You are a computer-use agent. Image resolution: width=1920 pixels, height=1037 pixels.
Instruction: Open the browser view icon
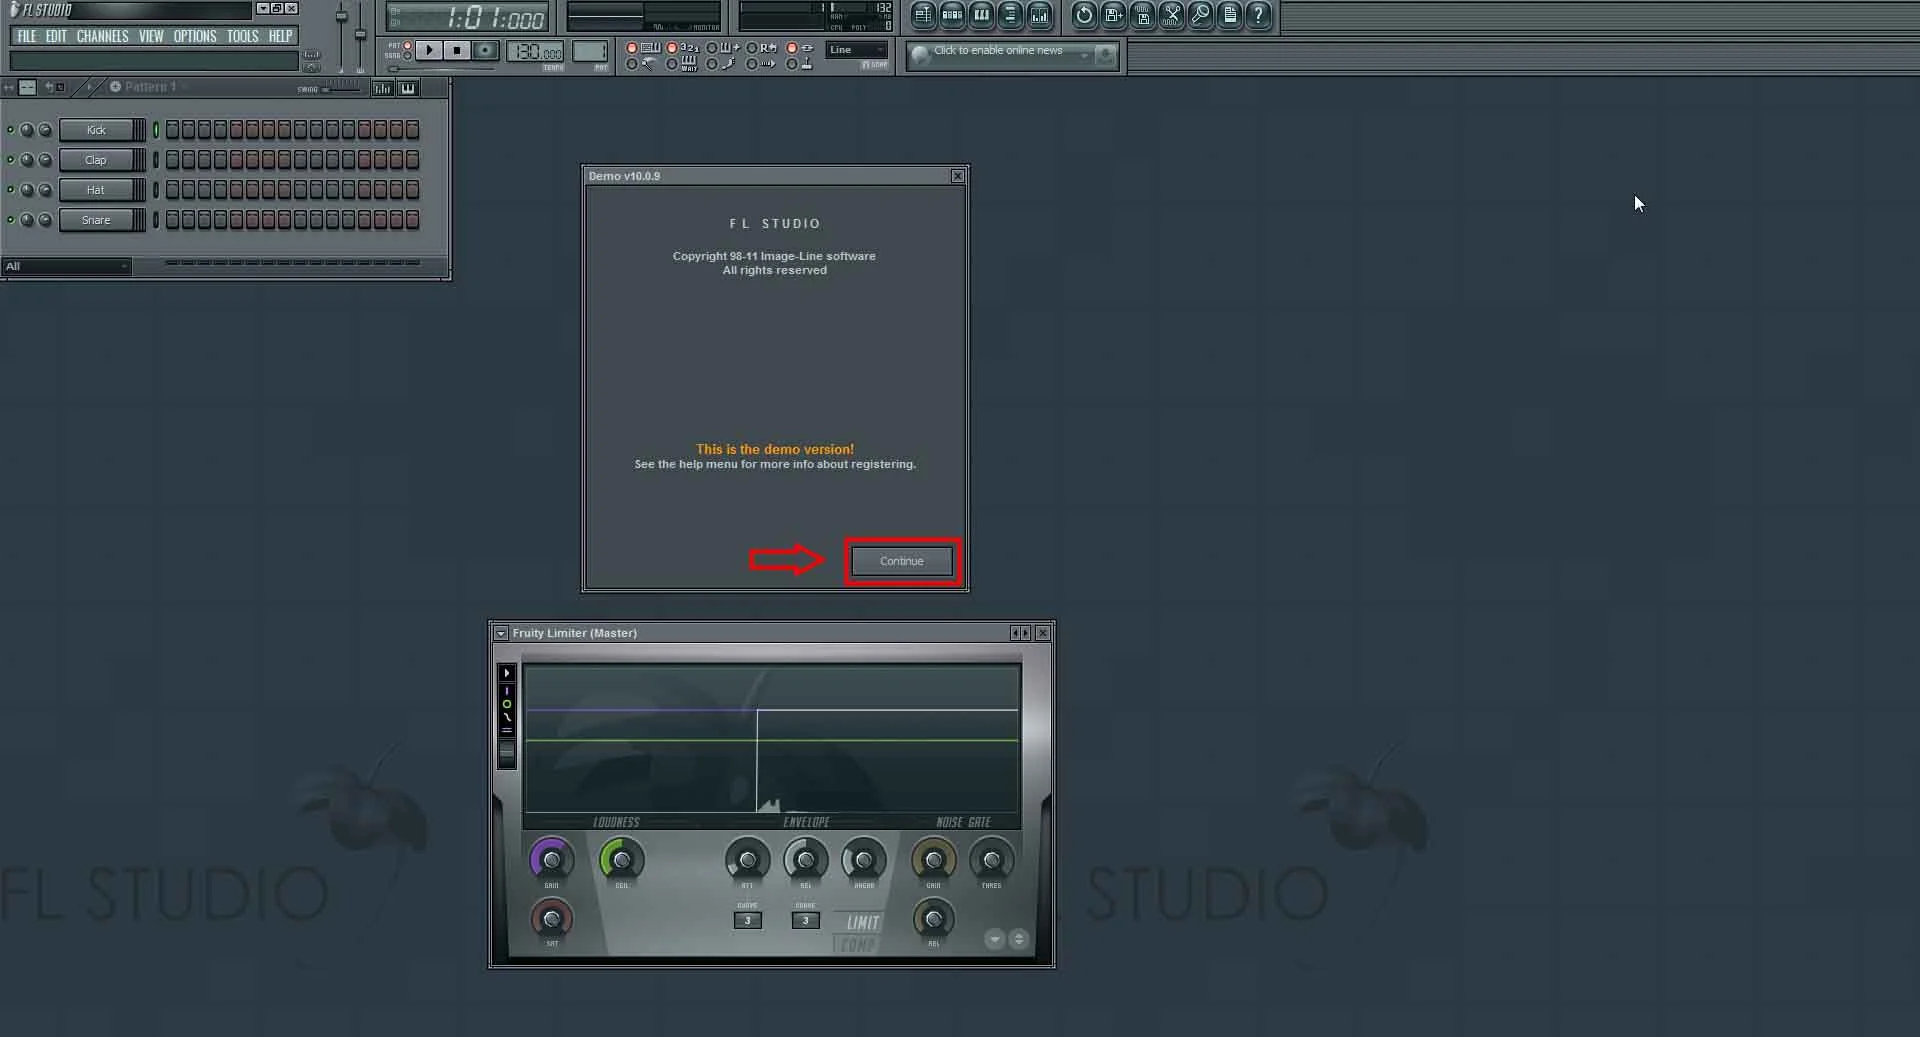point(1010,15)
